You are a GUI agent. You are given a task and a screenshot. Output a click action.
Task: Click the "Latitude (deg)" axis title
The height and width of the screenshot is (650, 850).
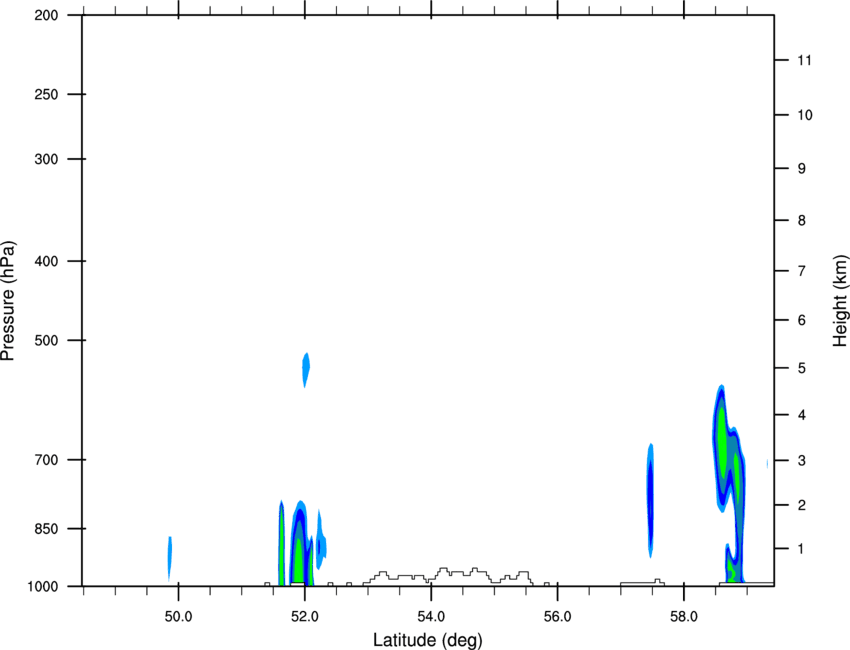click(427, 640)
